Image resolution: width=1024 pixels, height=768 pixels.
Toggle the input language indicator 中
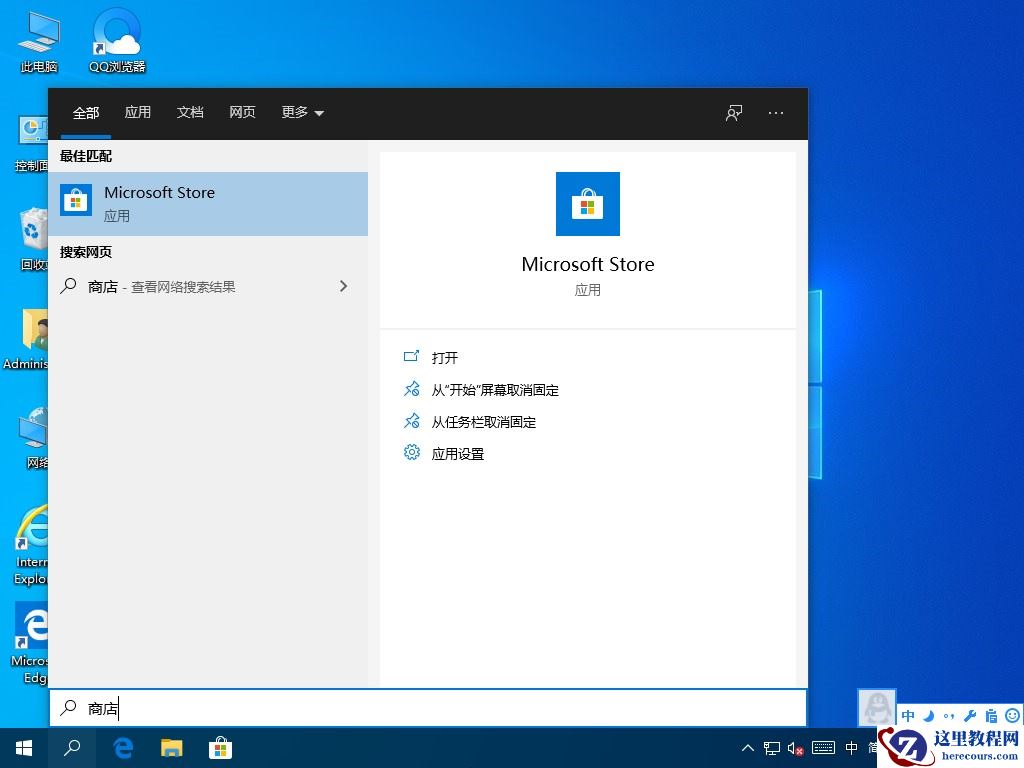pos(907,716)
